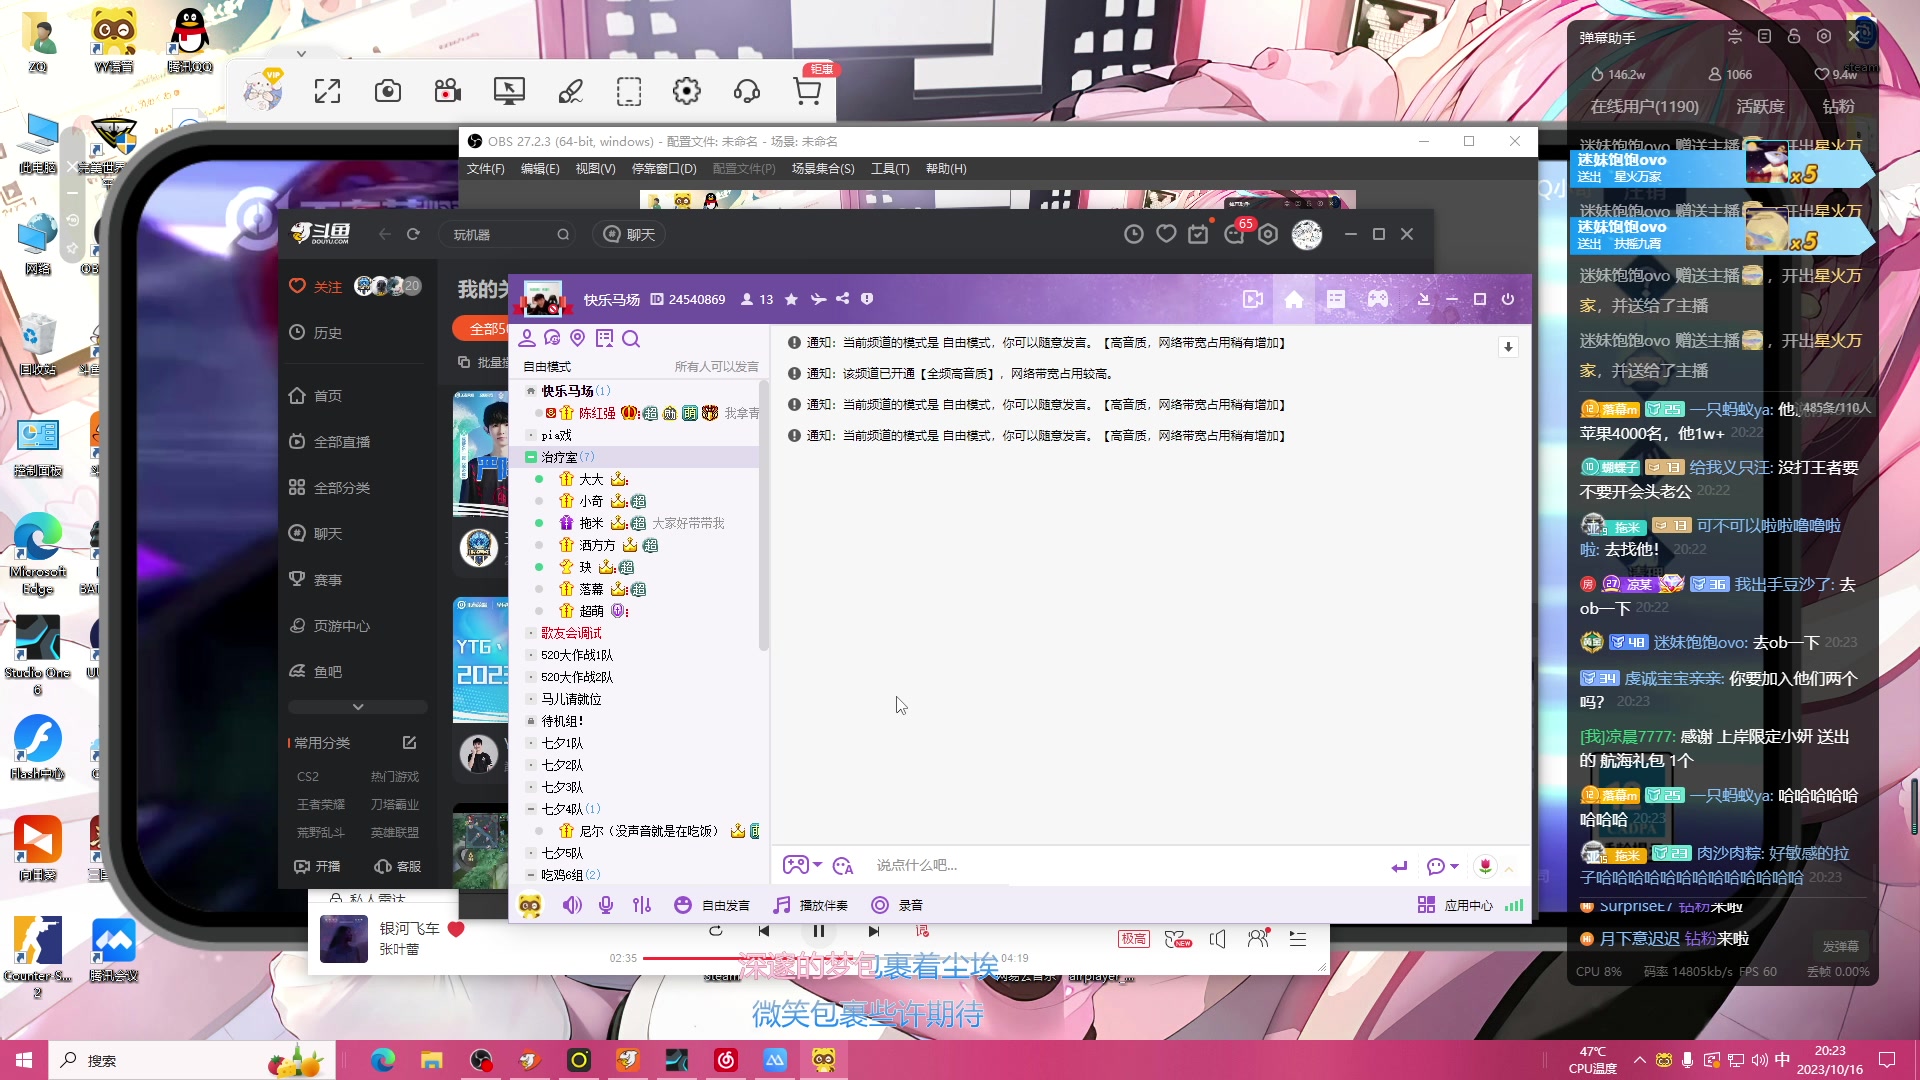This screenshot has height=1080, width=1920.
Task: Open the shopping cart icon in the floating toolbar
Action: pyautogui.click(x=807, y=92)
